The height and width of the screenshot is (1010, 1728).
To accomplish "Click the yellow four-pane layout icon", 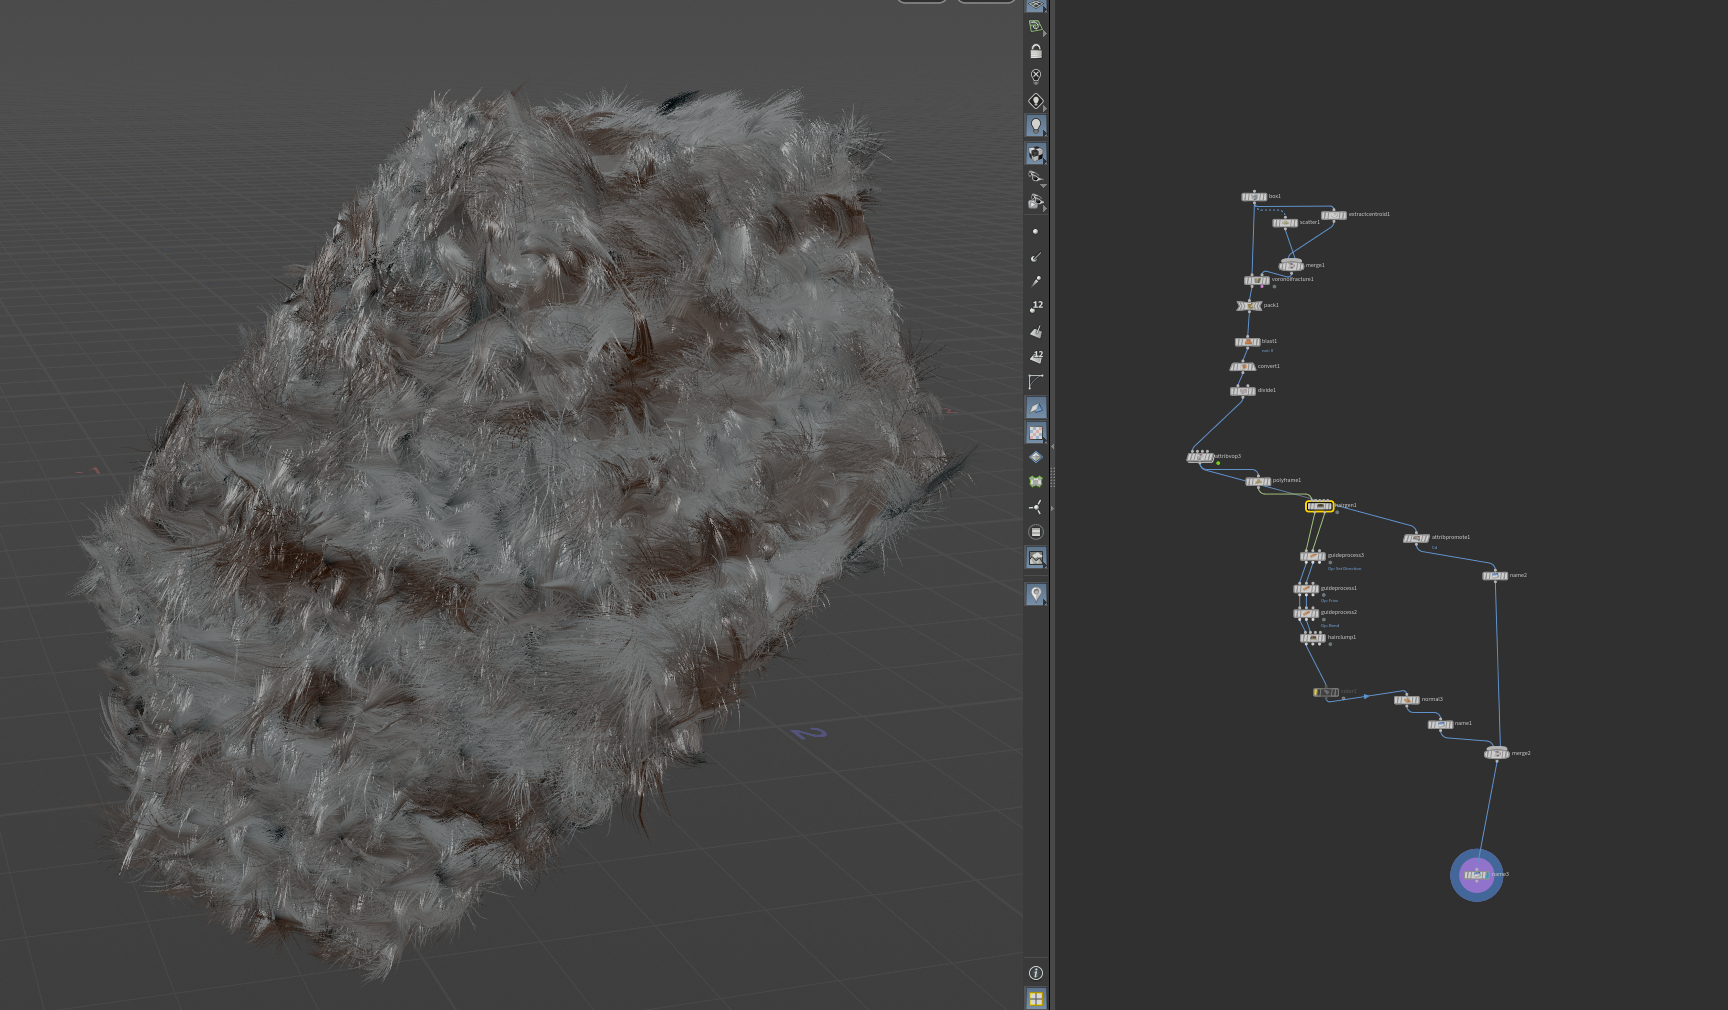I will (1036, 998).
